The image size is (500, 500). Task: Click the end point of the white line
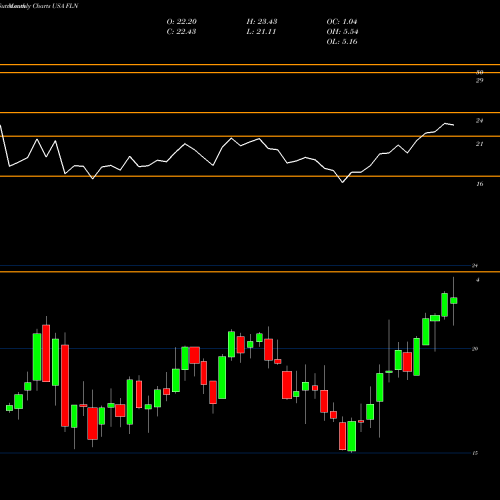pyautogui.click(x=453, y=125)
